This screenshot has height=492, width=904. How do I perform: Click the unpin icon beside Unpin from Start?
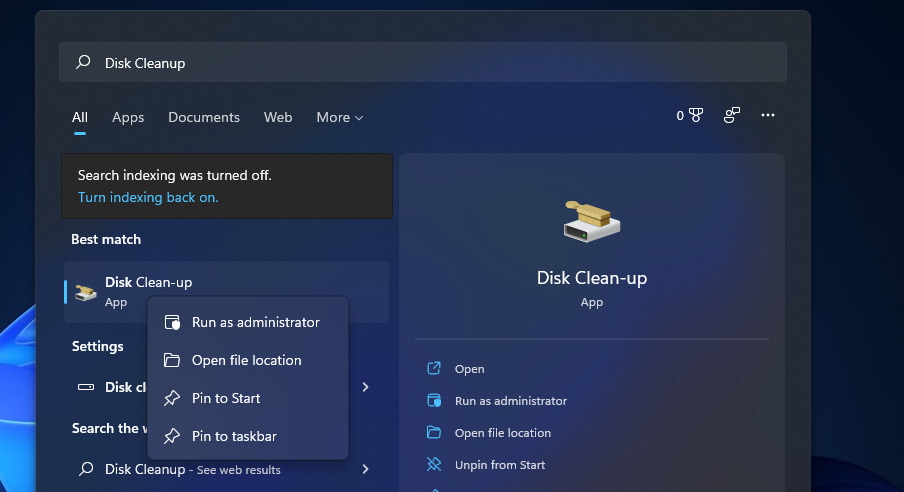click(434, 464)
